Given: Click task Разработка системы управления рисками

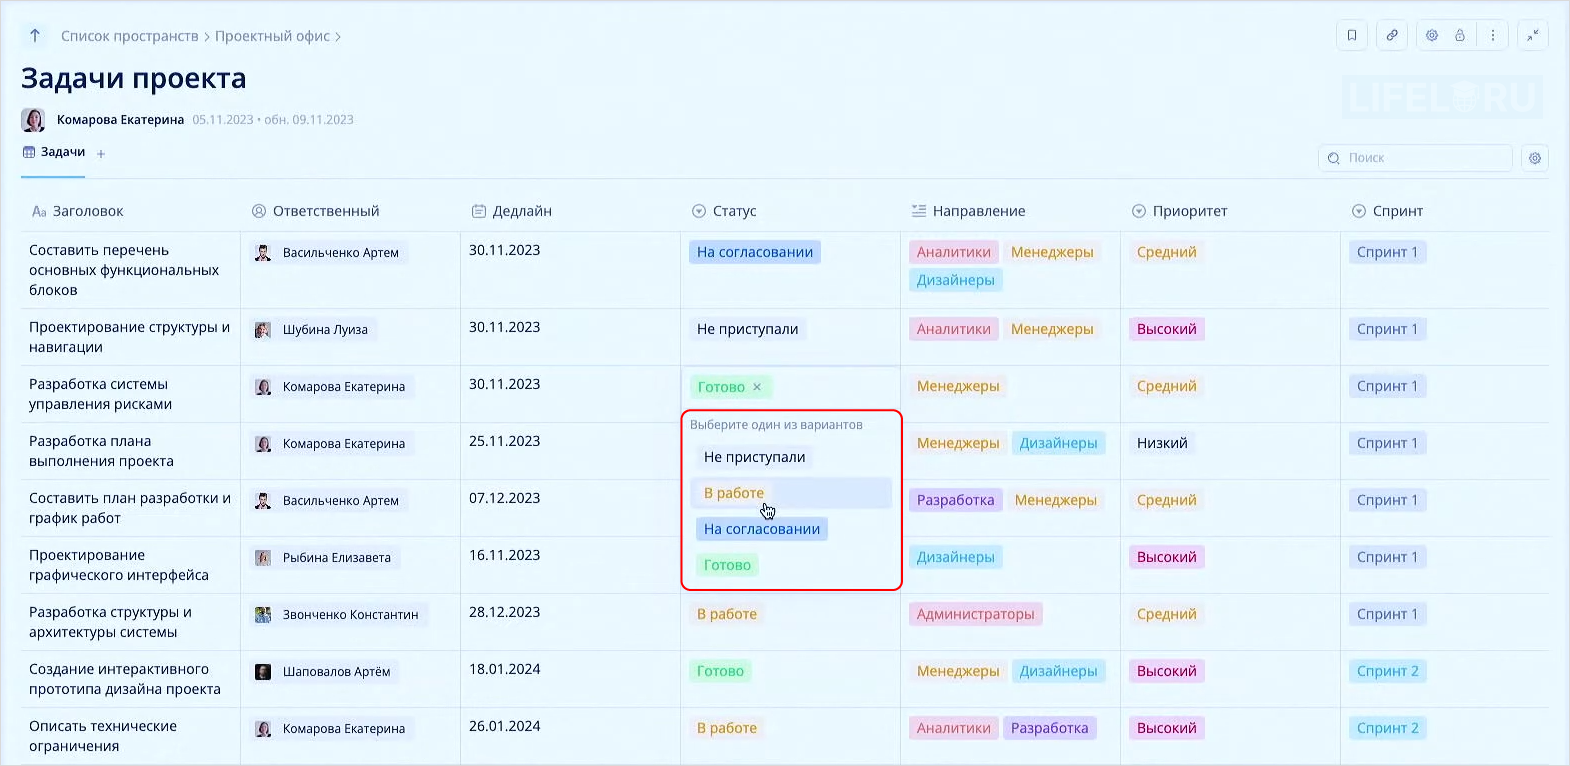Looking at the screenshot, I should [x=100, y=394].
